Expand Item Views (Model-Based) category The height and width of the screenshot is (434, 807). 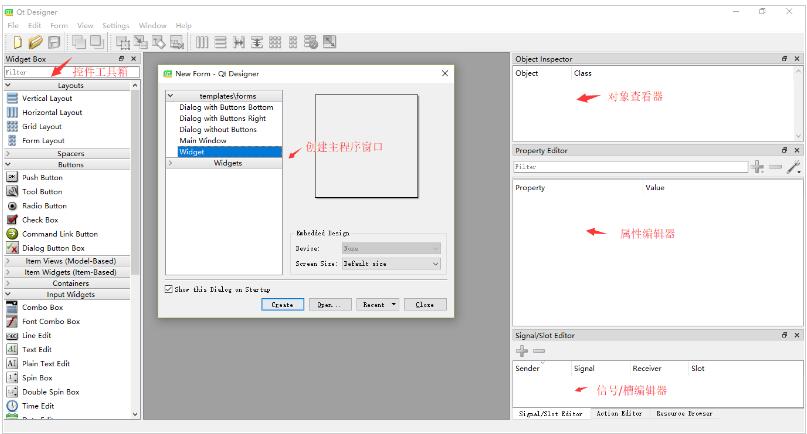[x=8, y=261]
